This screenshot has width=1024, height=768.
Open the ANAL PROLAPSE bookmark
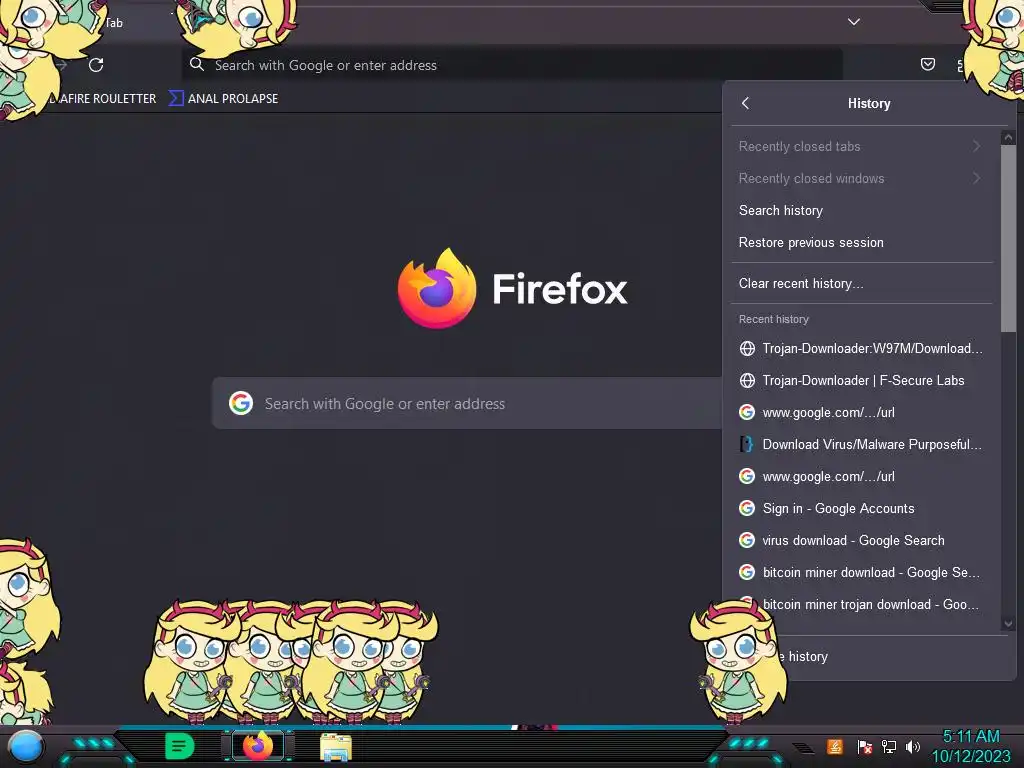coord(224,98)
